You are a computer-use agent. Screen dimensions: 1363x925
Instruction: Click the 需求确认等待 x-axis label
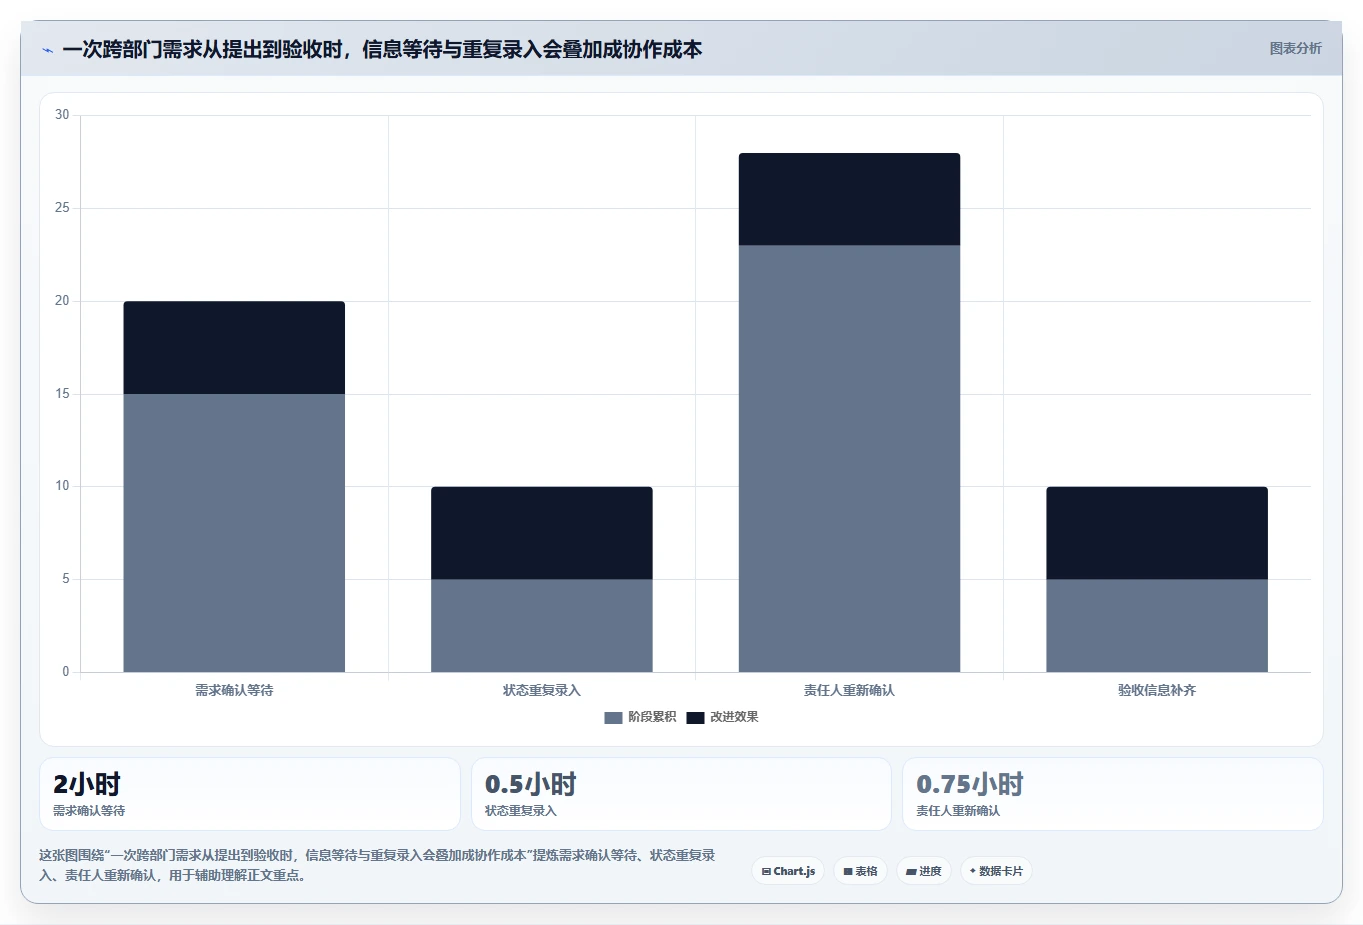tap(234, 690)
